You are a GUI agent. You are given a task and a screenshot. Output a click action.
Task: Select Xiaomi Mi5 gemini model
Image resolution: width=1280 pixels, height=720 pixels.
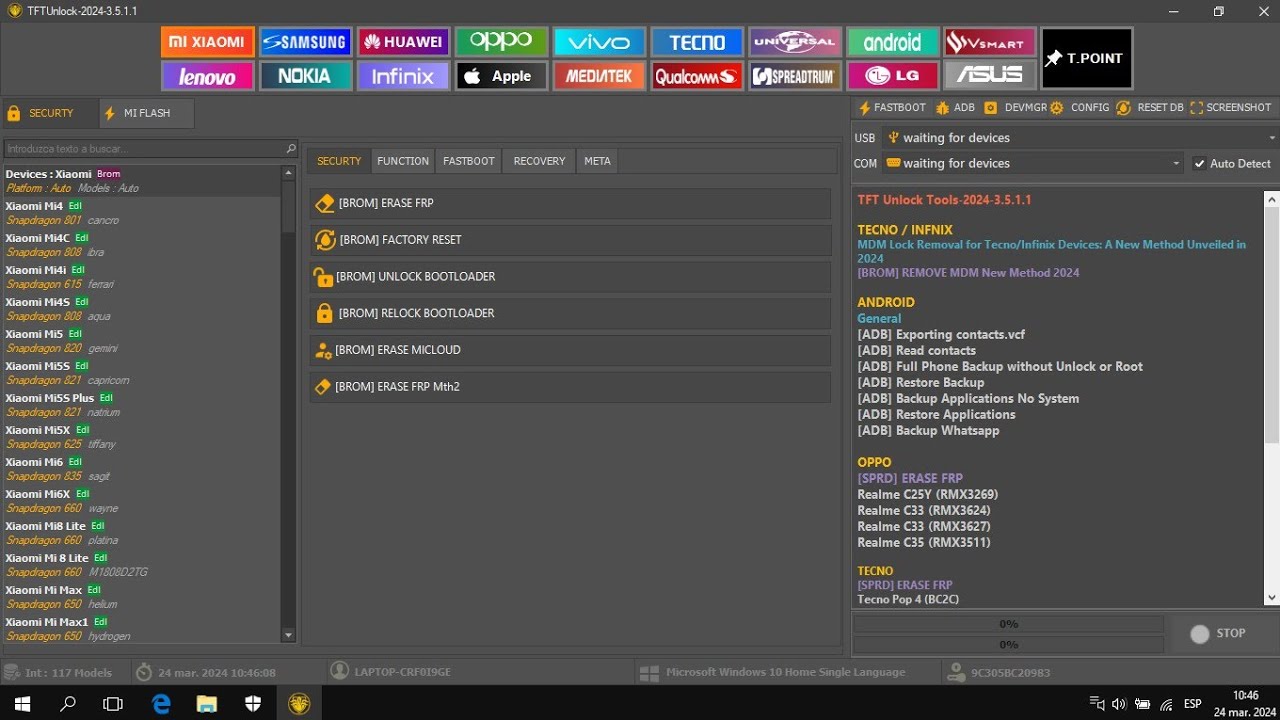coord(142,341)
